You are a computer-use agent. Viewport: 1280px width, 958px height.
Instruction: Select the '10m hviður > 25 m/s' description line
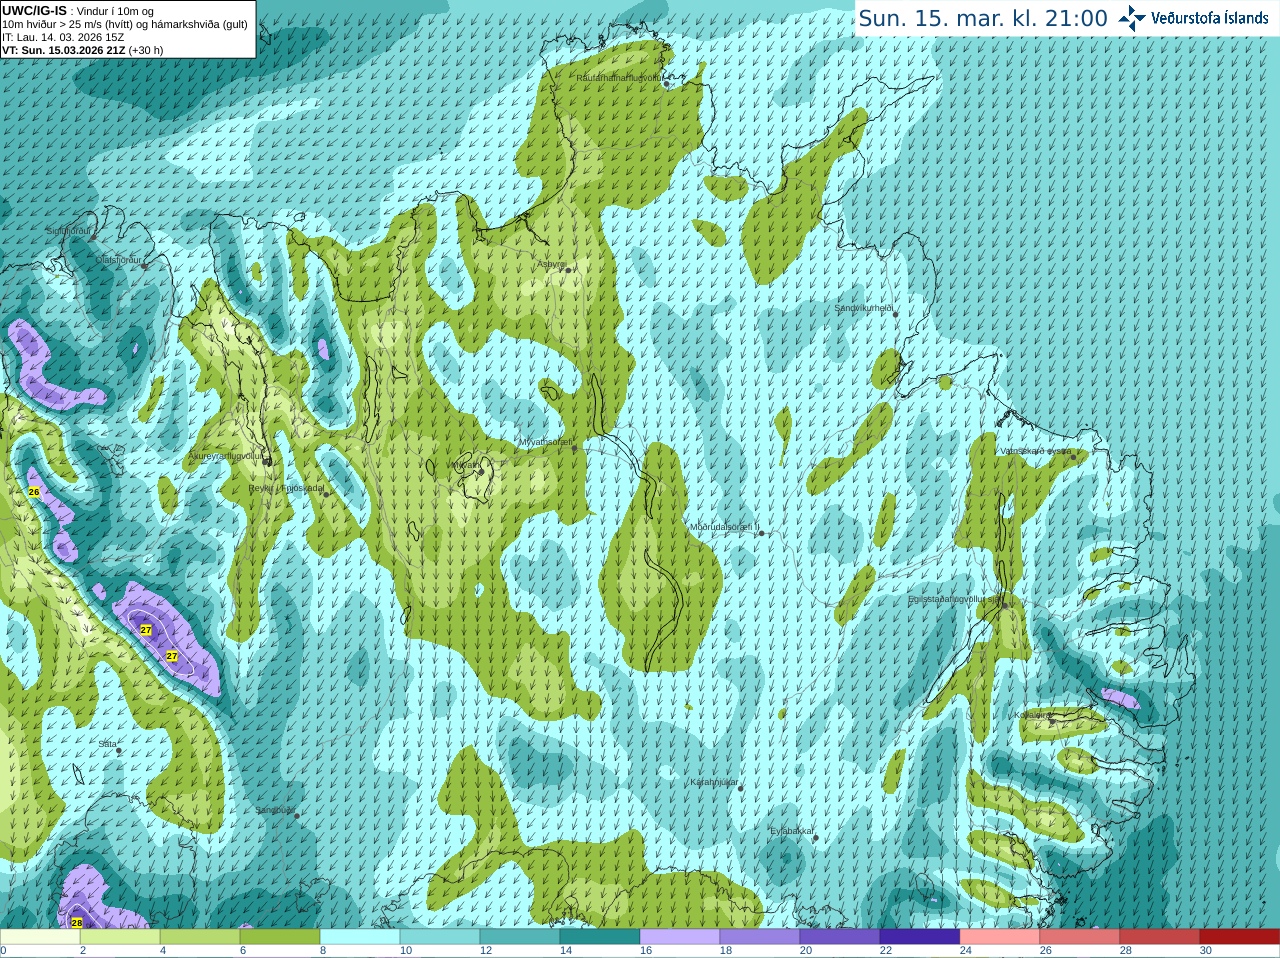(125, 24)
